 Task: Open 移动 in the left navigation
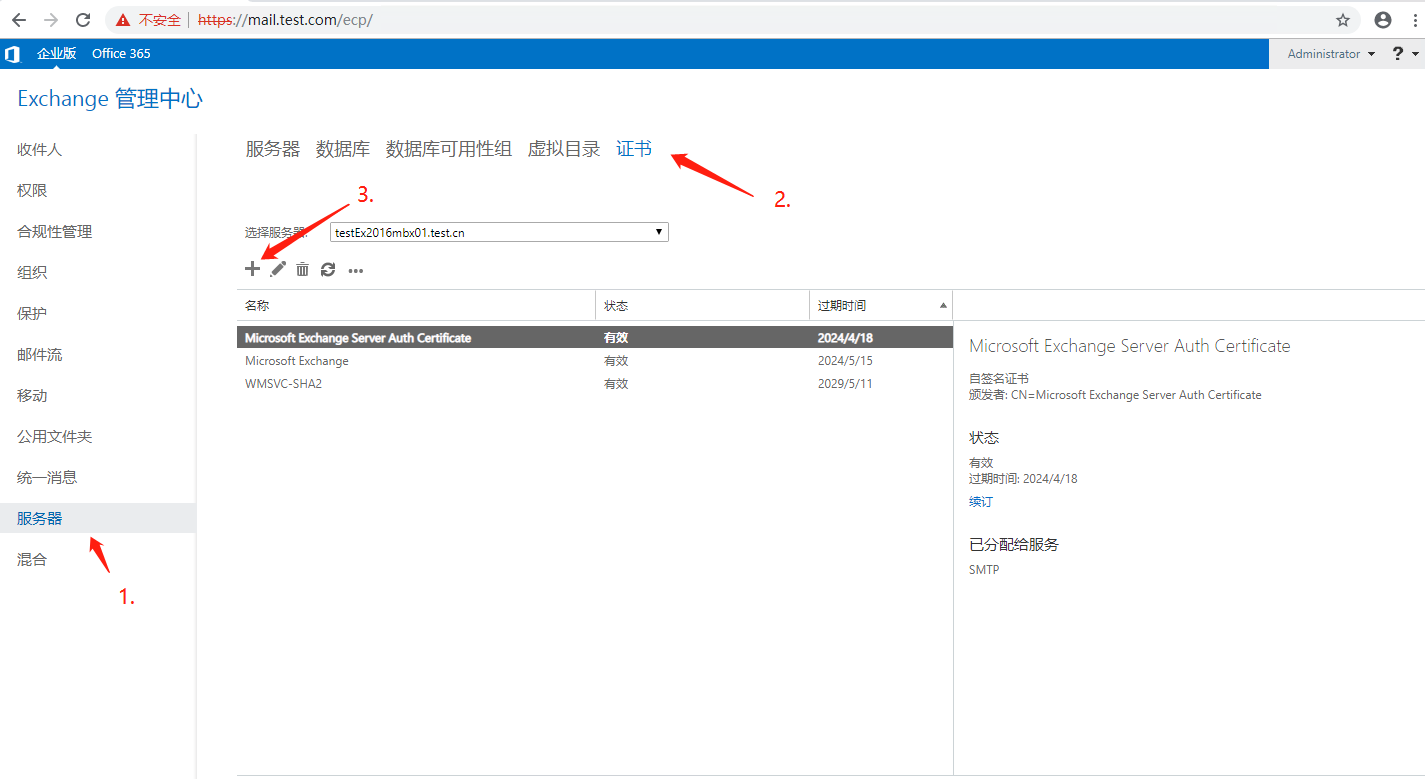pos(32,395)
